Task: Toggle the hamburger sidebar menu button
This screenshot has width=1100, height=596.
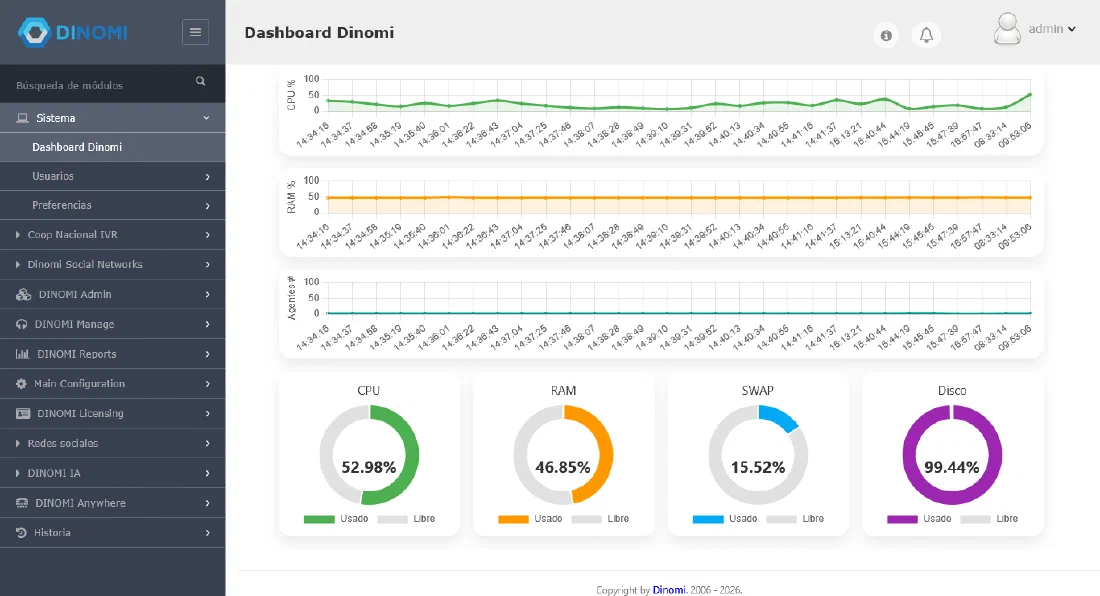Action: pyautogui.click(x=195, y=32)
